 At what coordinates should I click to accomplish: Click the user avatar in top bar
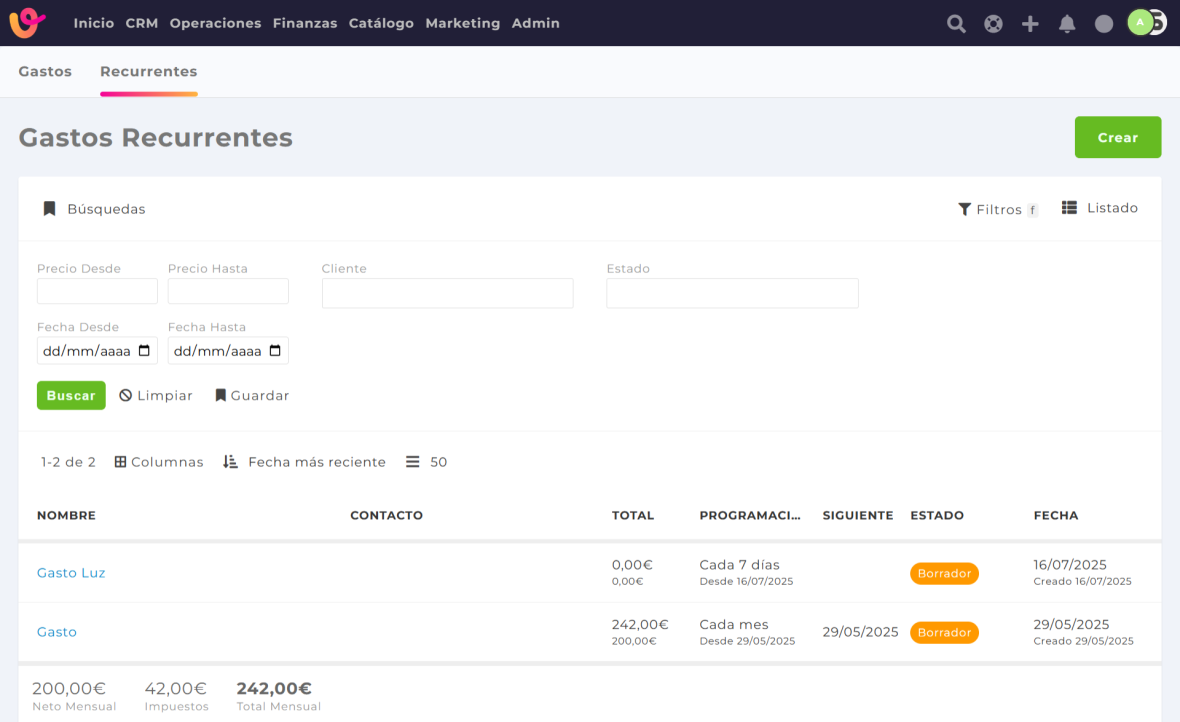(1141, 22)
